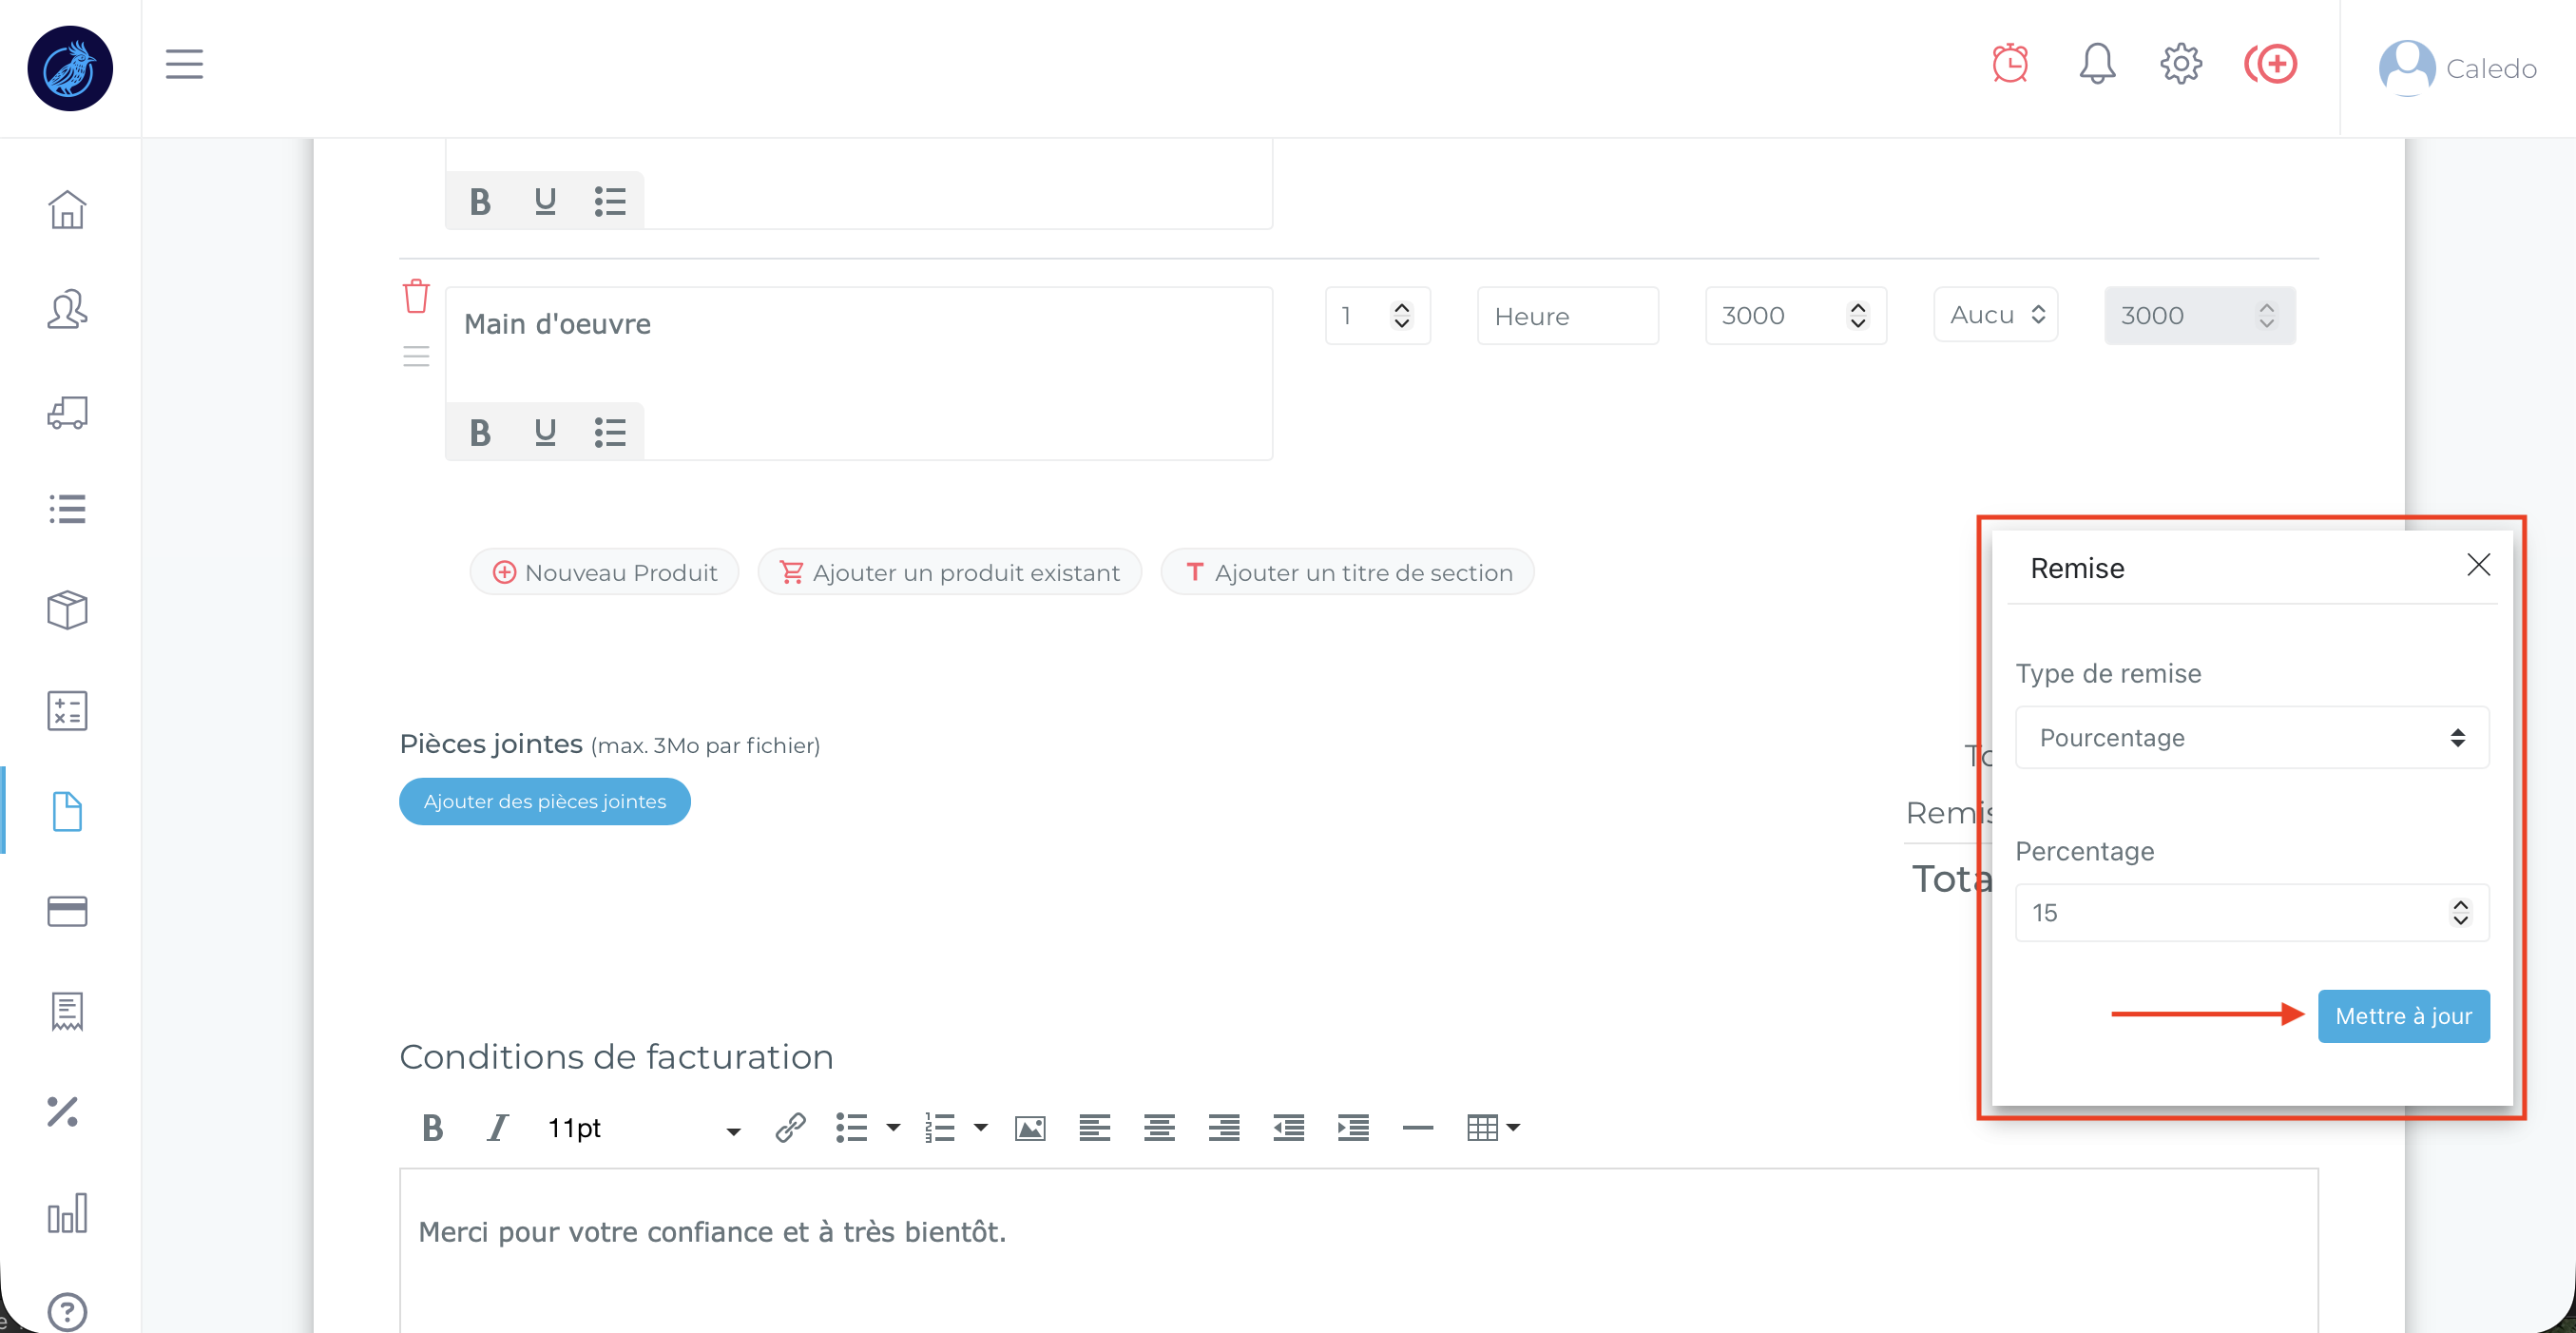Click the Mettre à jour button

point(2402,1016)
